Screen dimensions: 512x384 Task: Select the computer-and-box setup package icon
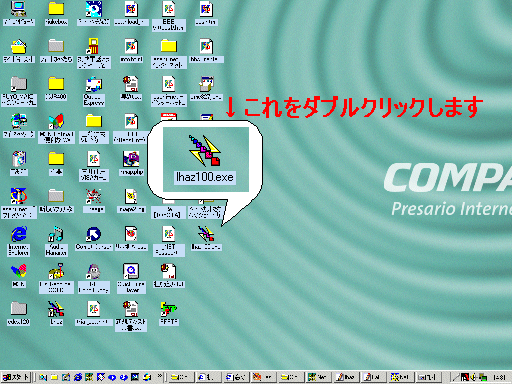pos(206,85)
